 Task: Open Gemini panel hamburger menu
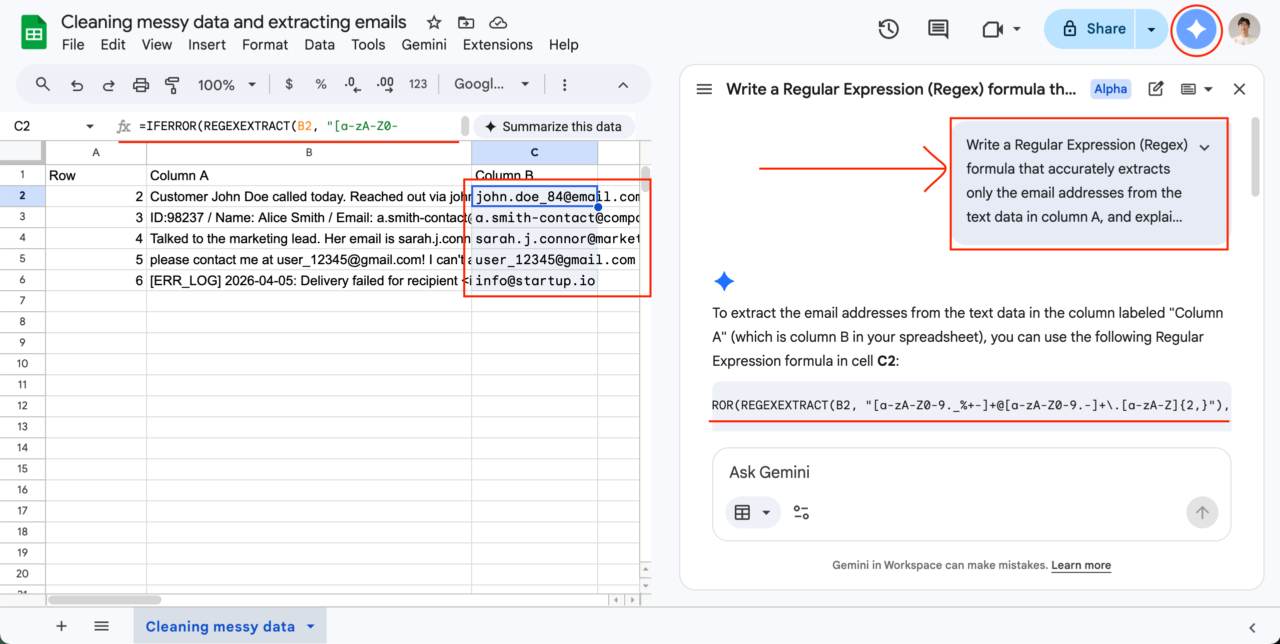pos(704,89)
